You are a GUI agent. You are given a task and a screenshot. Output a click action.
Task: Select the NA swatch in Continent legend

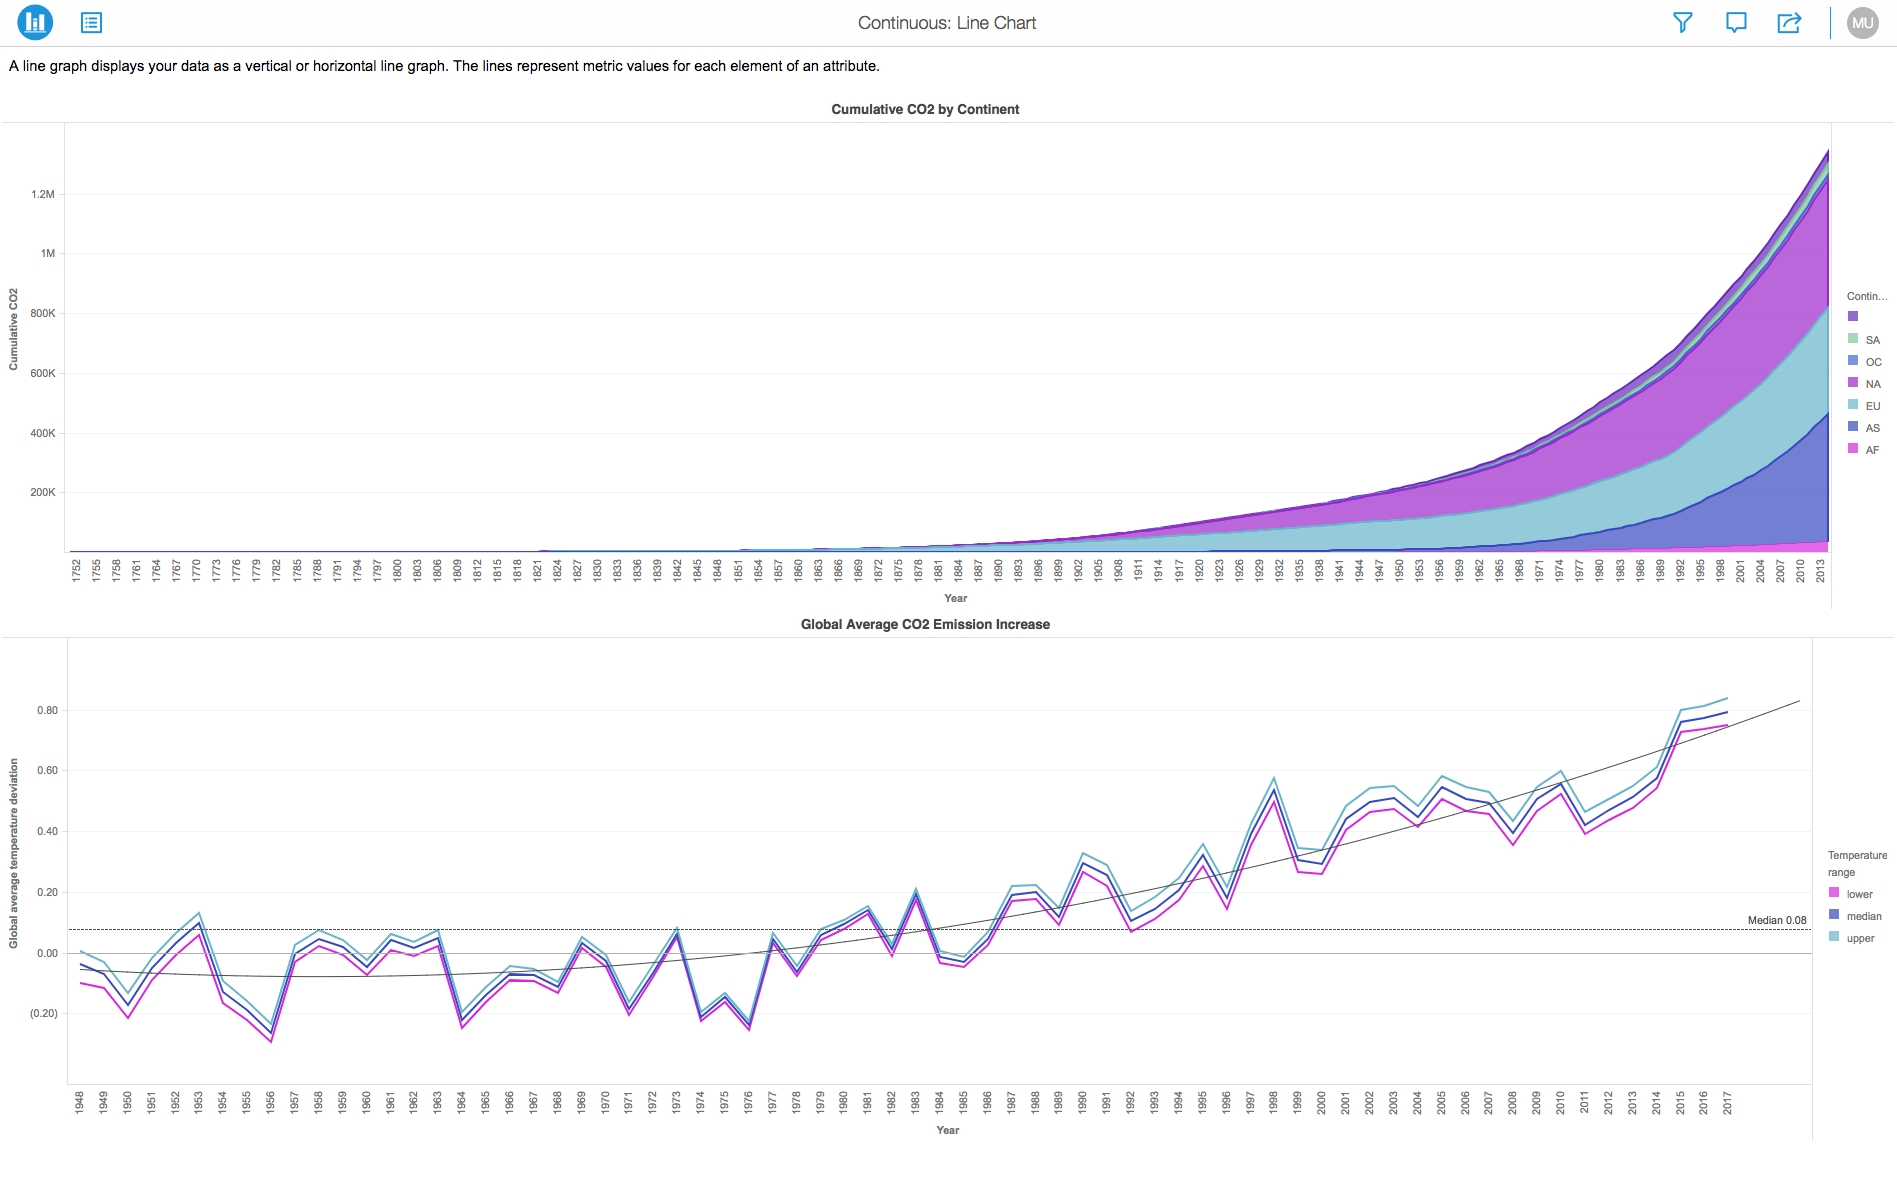(1853, 384)
